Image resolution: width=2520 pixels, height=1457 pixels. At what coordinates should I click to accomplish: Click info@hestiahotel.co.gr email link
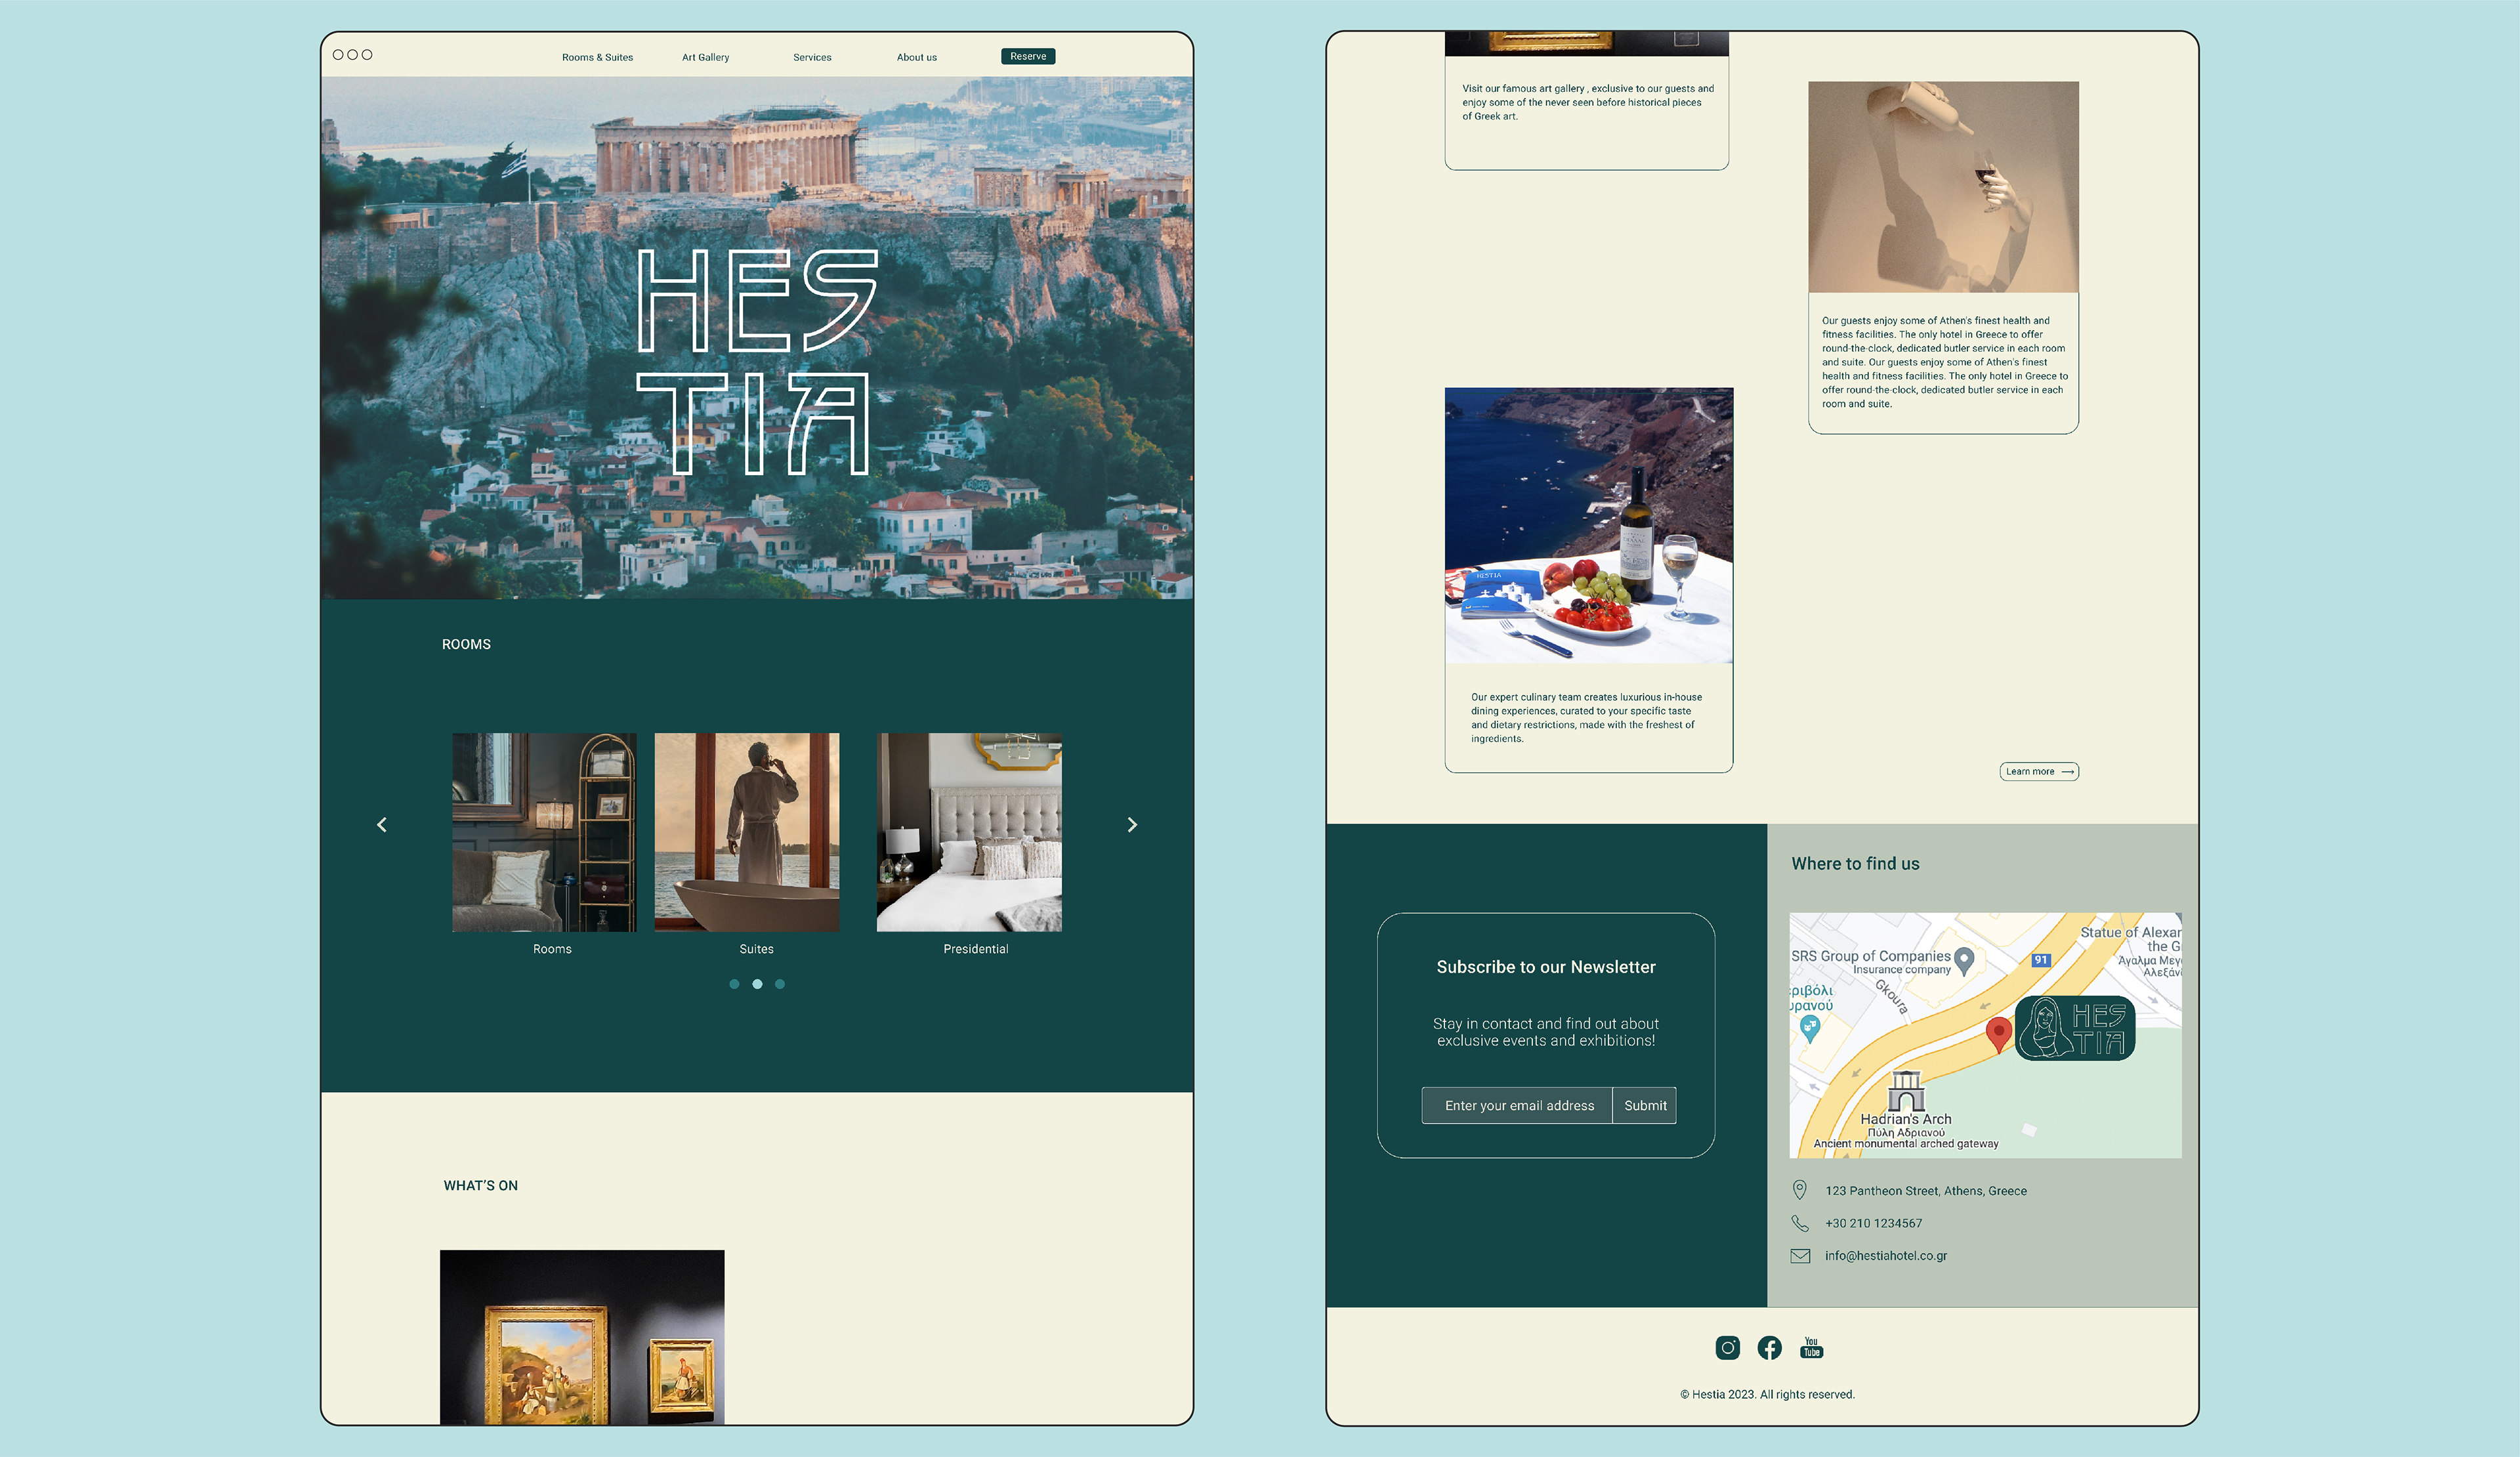[1886, 1256]
